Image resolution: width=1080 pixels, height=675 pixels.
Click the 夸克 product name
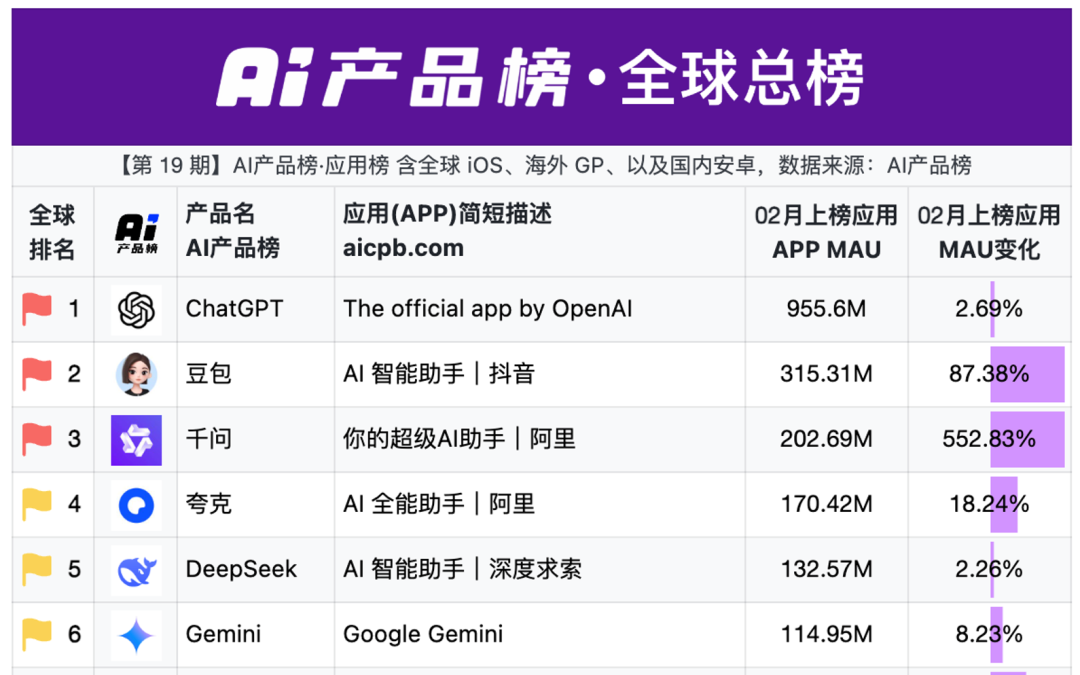(209, 504)
